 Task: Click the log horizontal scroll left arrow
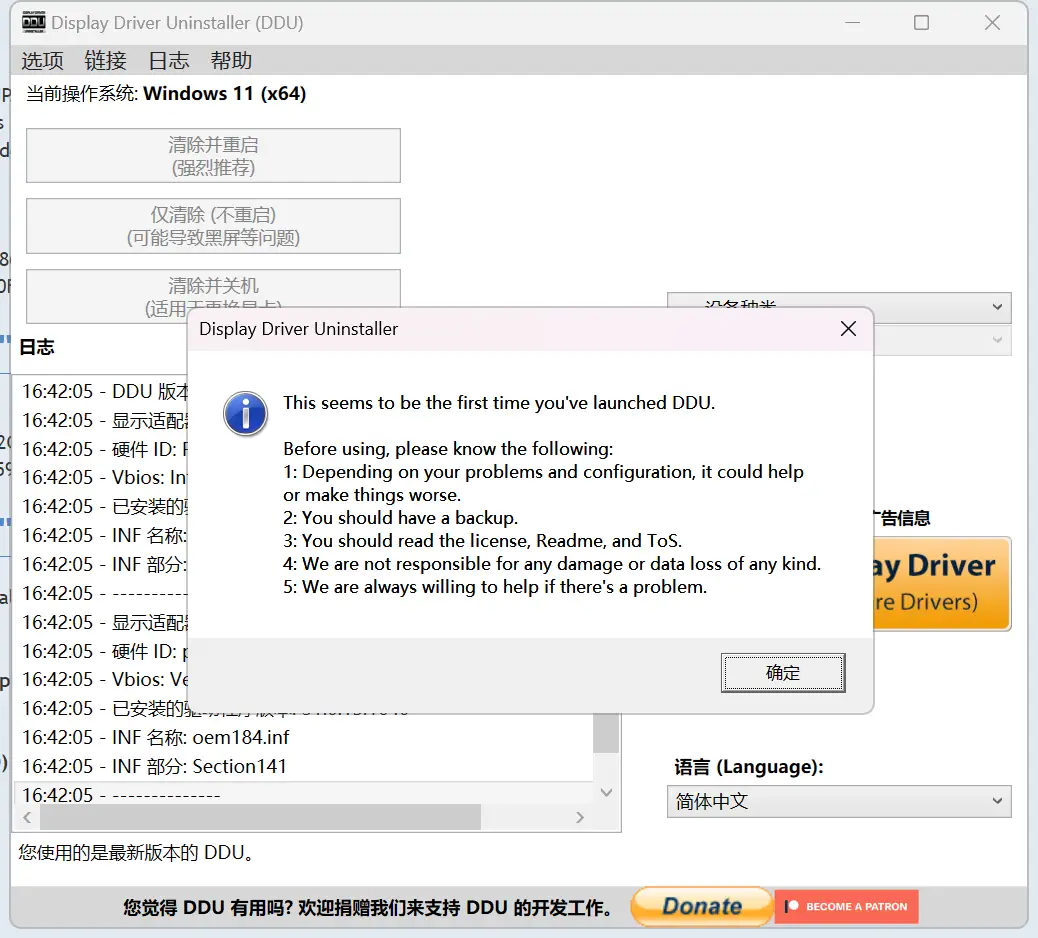[27, 818]
